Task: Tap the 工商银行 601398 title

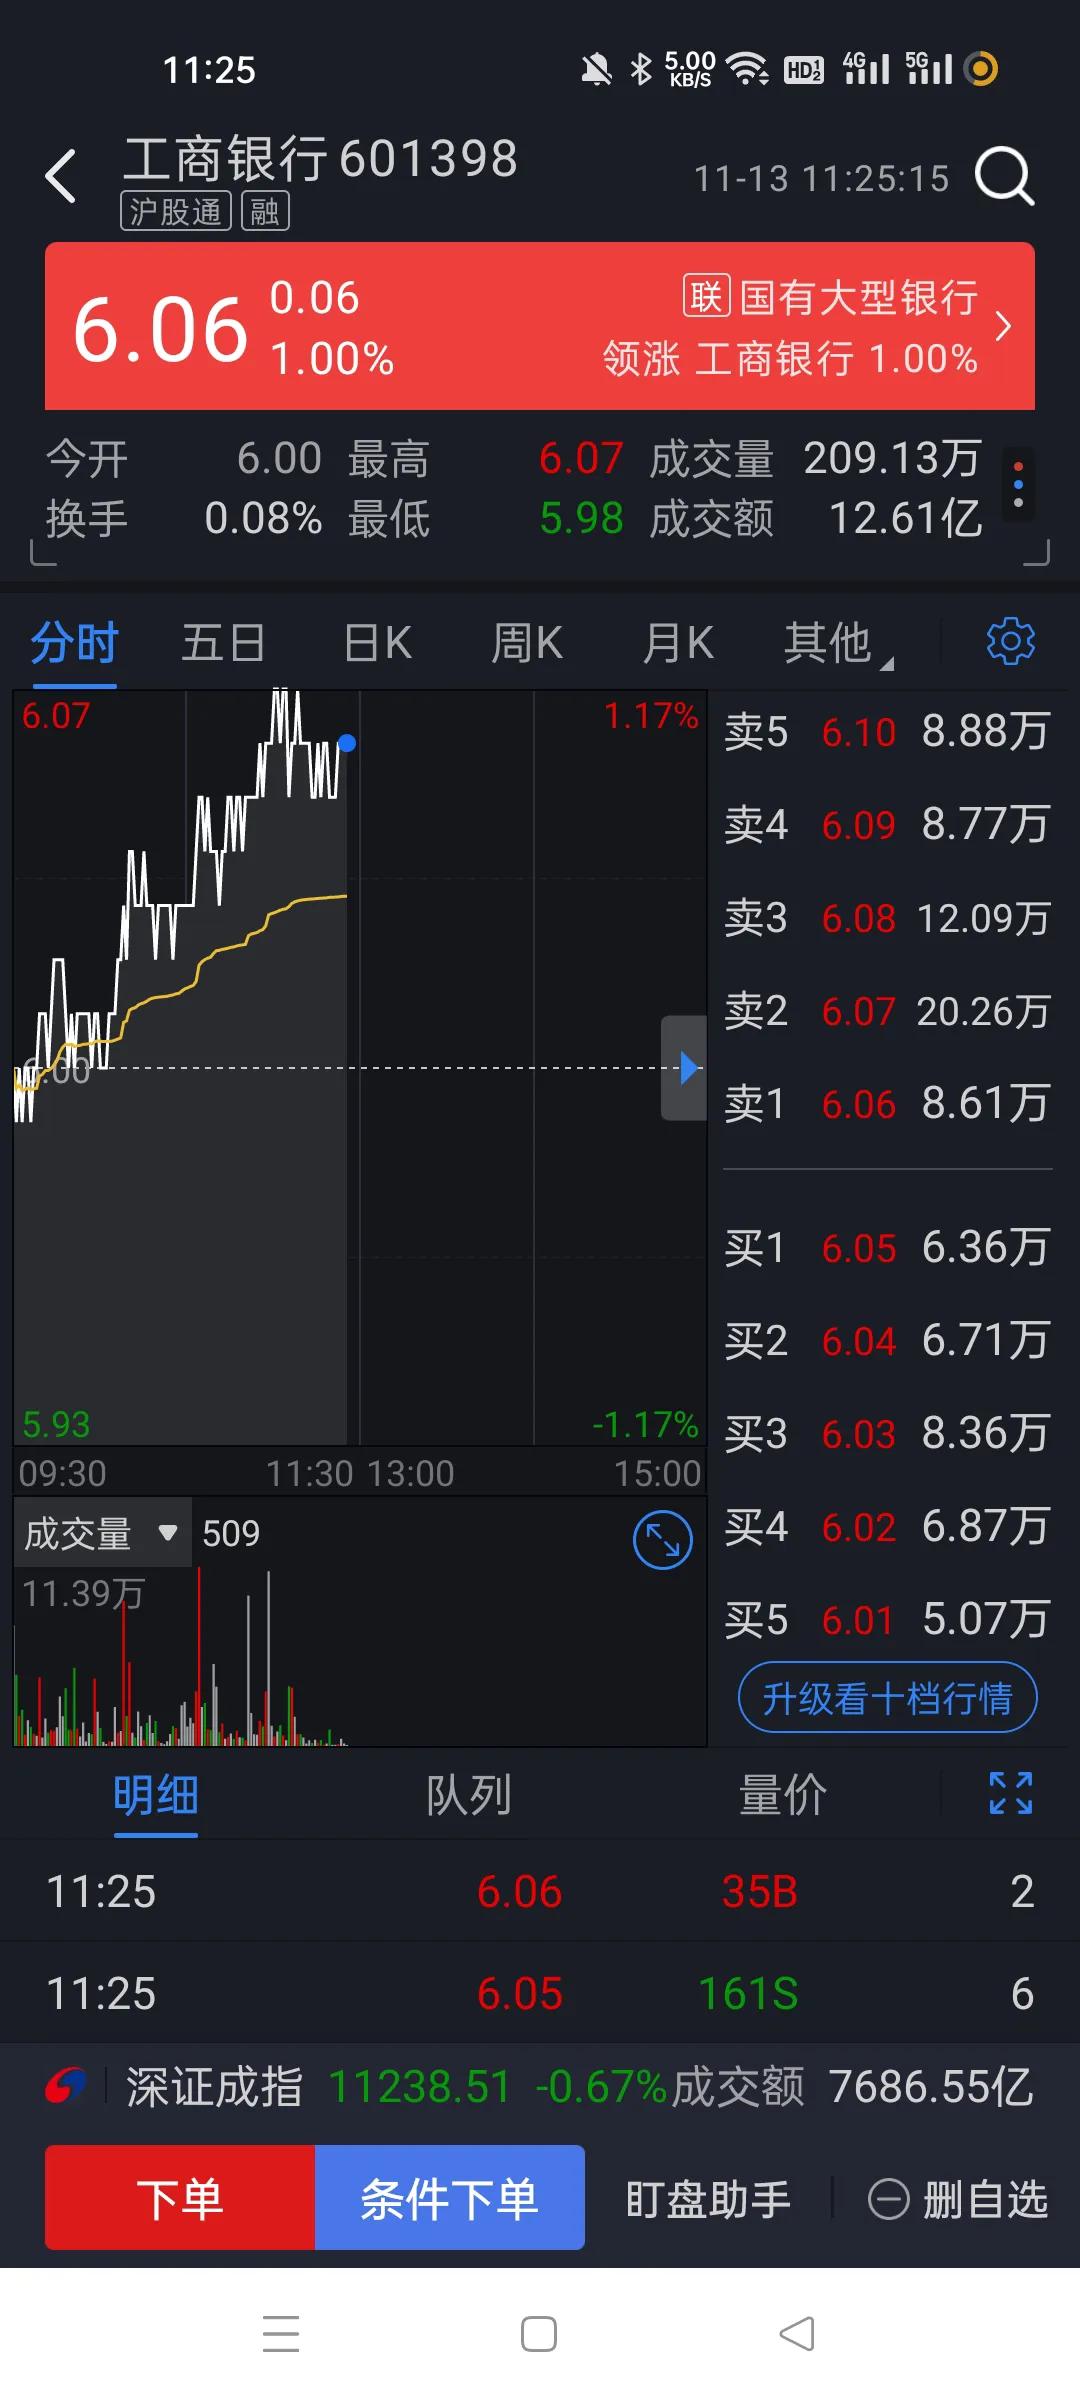Action: pos(320,158)
